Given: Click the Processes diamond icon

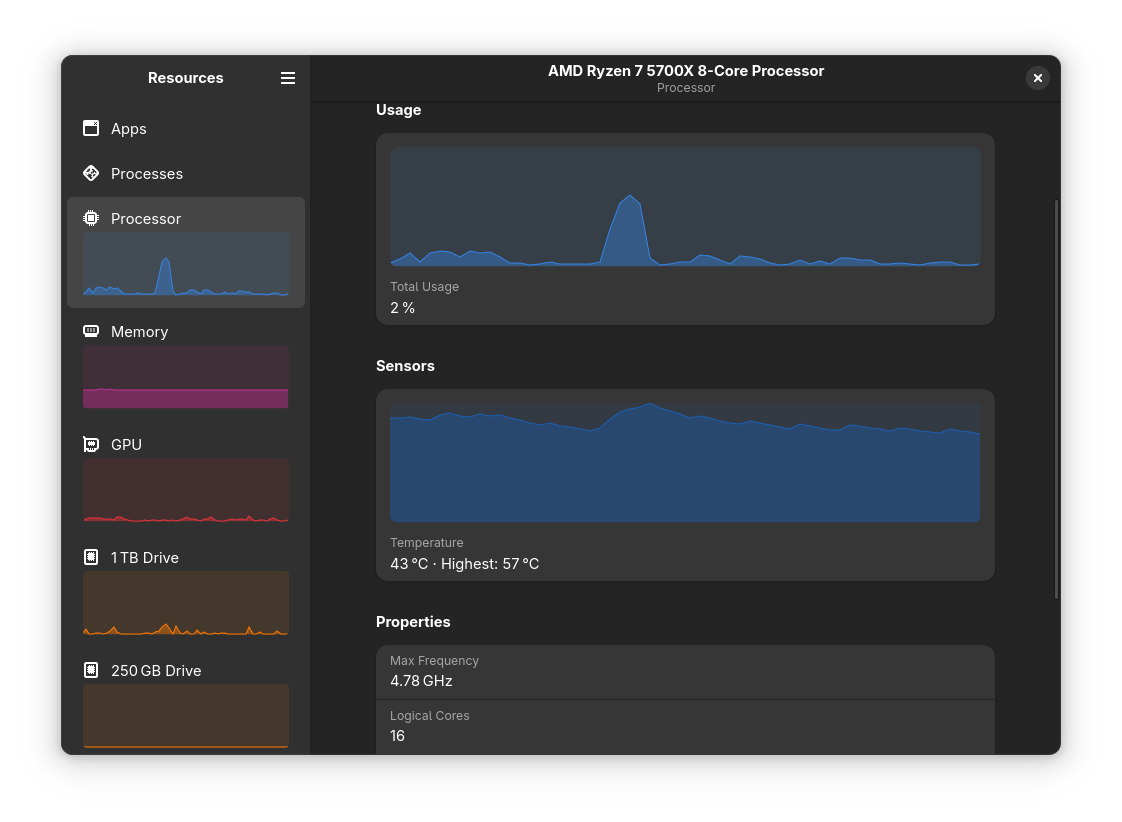Looking at the screenshot, I should coord(91,173).
